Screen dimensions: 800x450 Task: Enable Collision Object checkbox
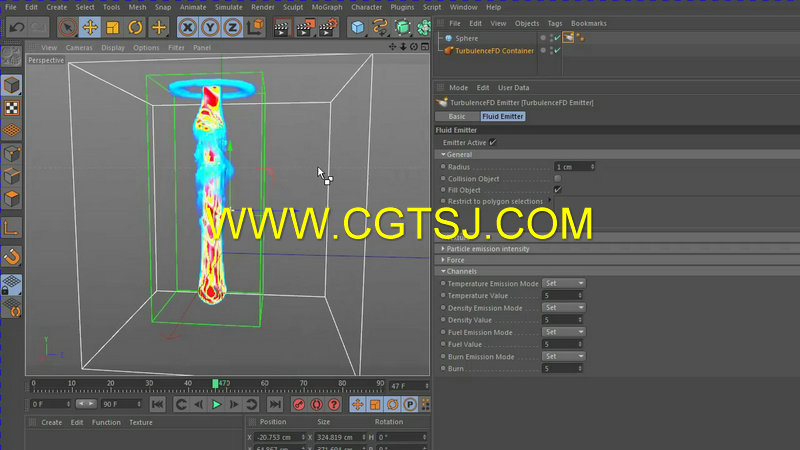tap(558, 179)
